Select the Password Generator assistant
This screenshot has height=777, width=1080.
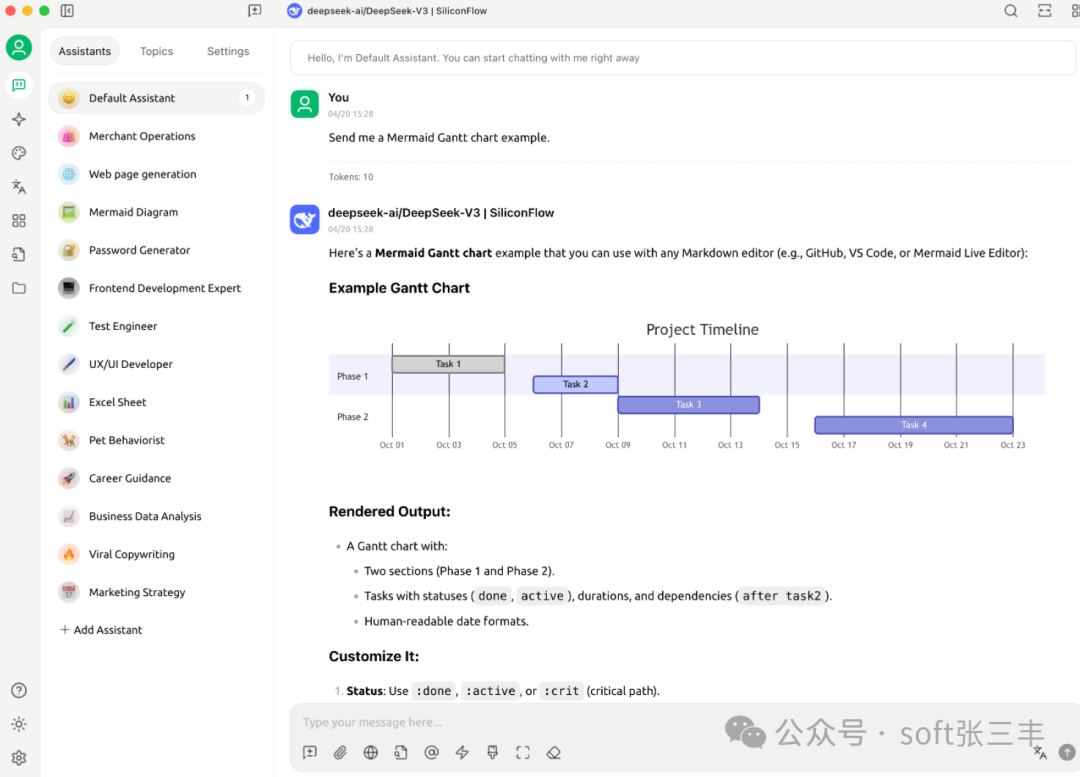pos(156,250)
